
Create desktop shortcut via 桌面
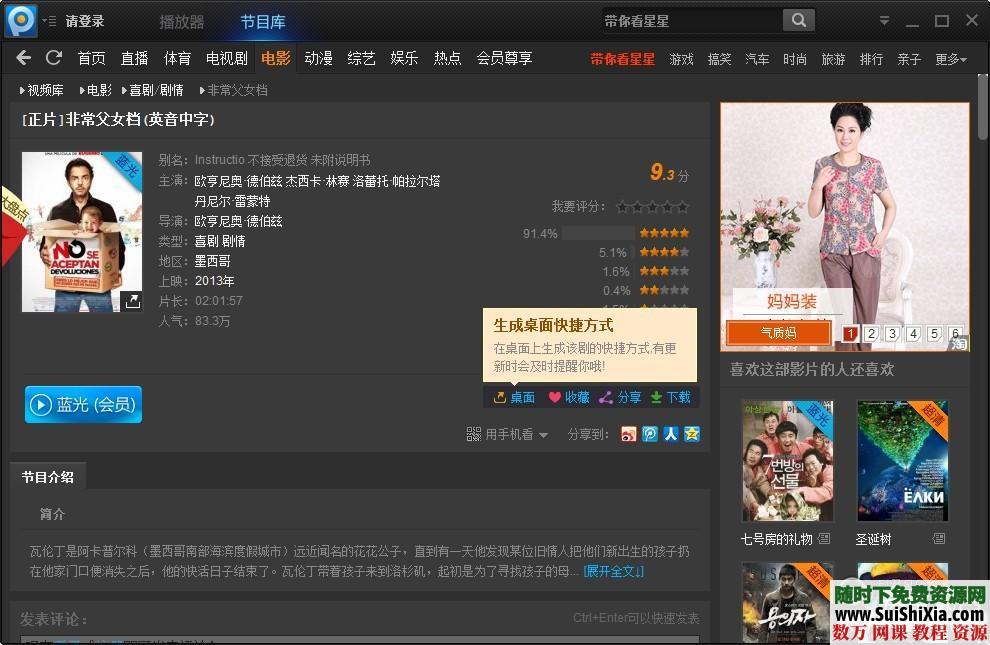coord(514,397)
